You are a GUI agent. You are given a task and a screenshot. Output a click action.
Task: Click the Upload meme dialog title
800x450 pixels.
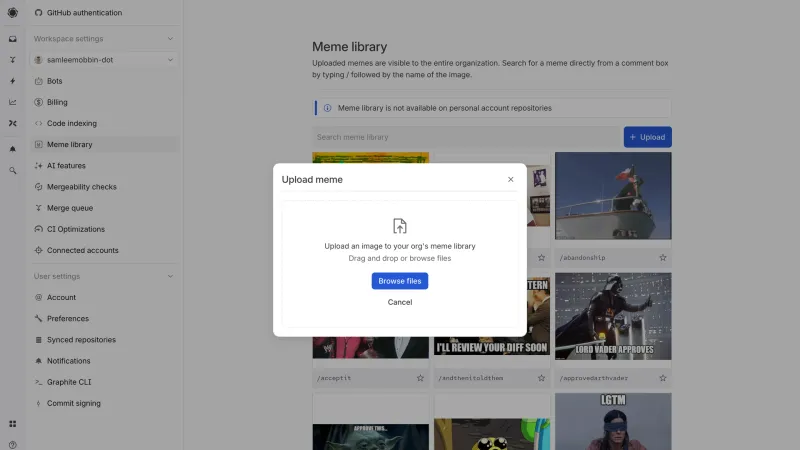tap(312, 180)
